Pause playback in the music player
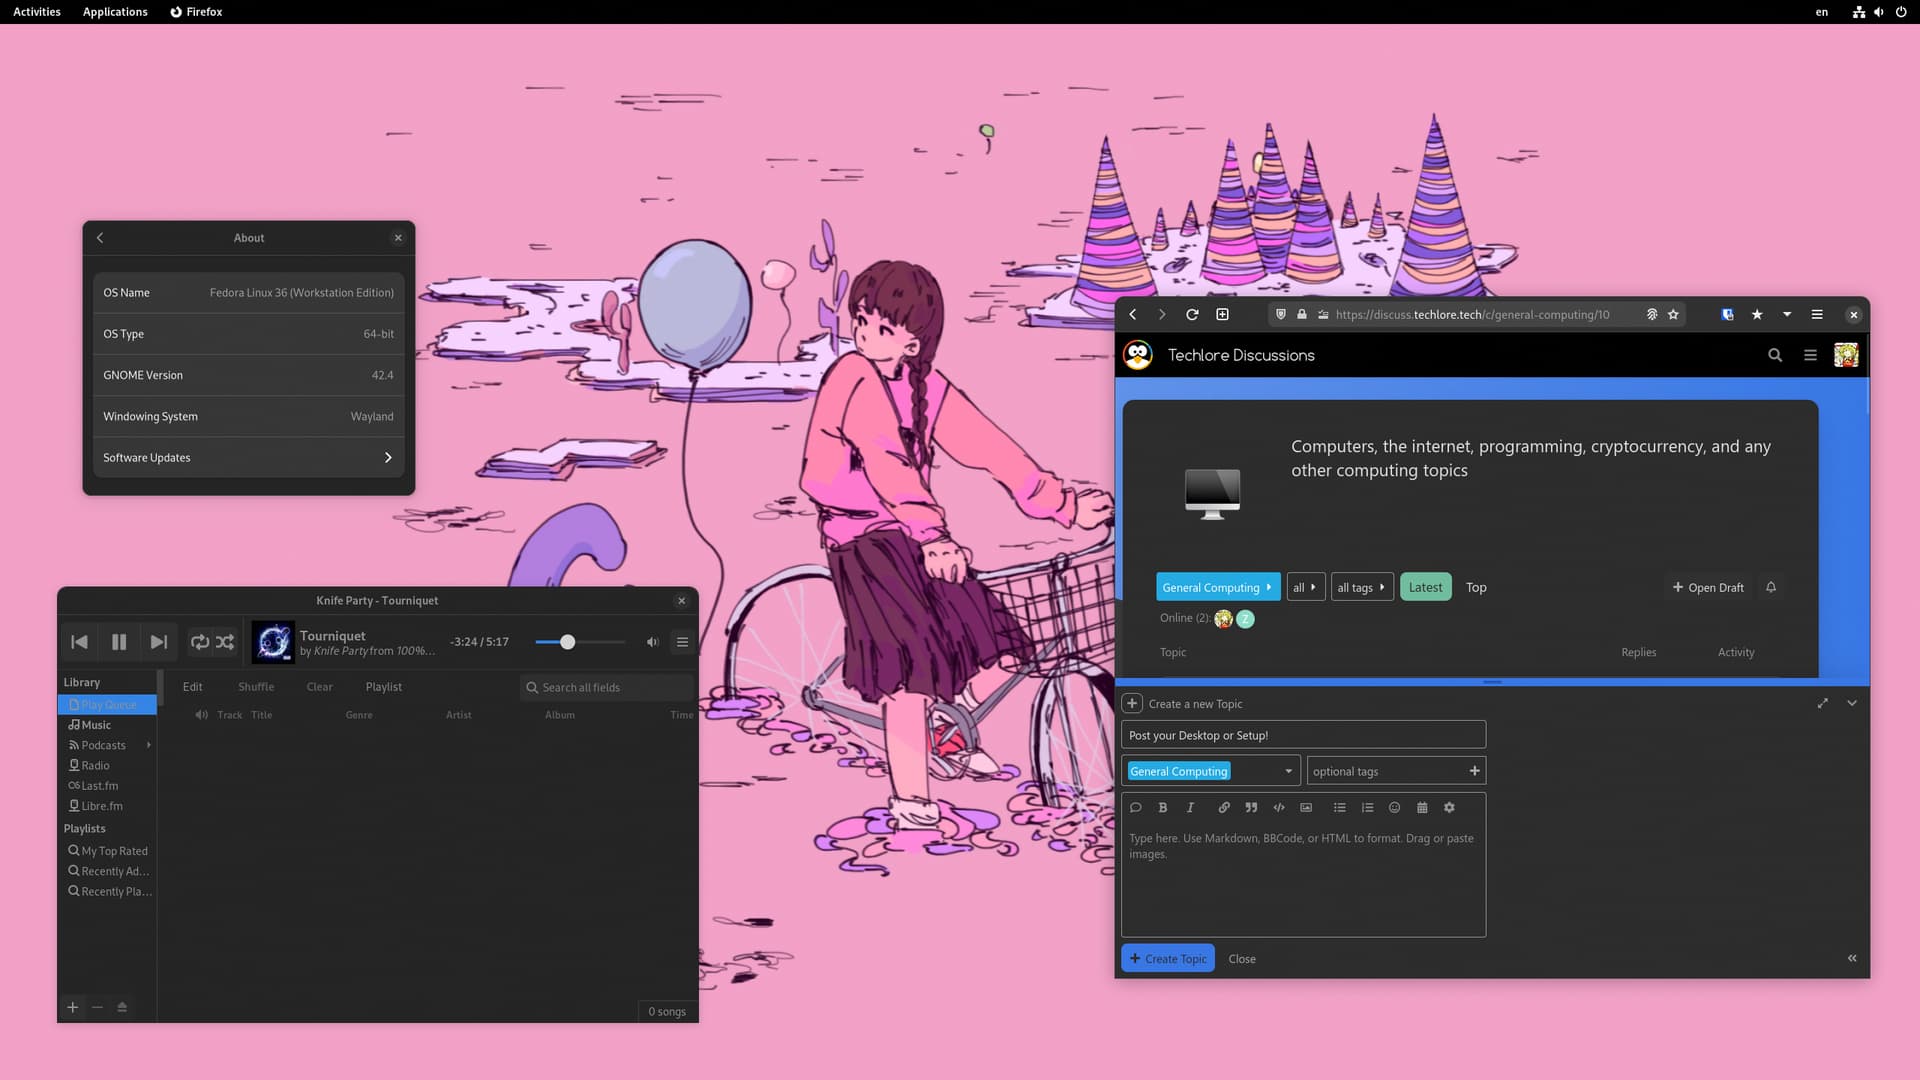Screen dimensions: 1920x1080 coord(119,642)
